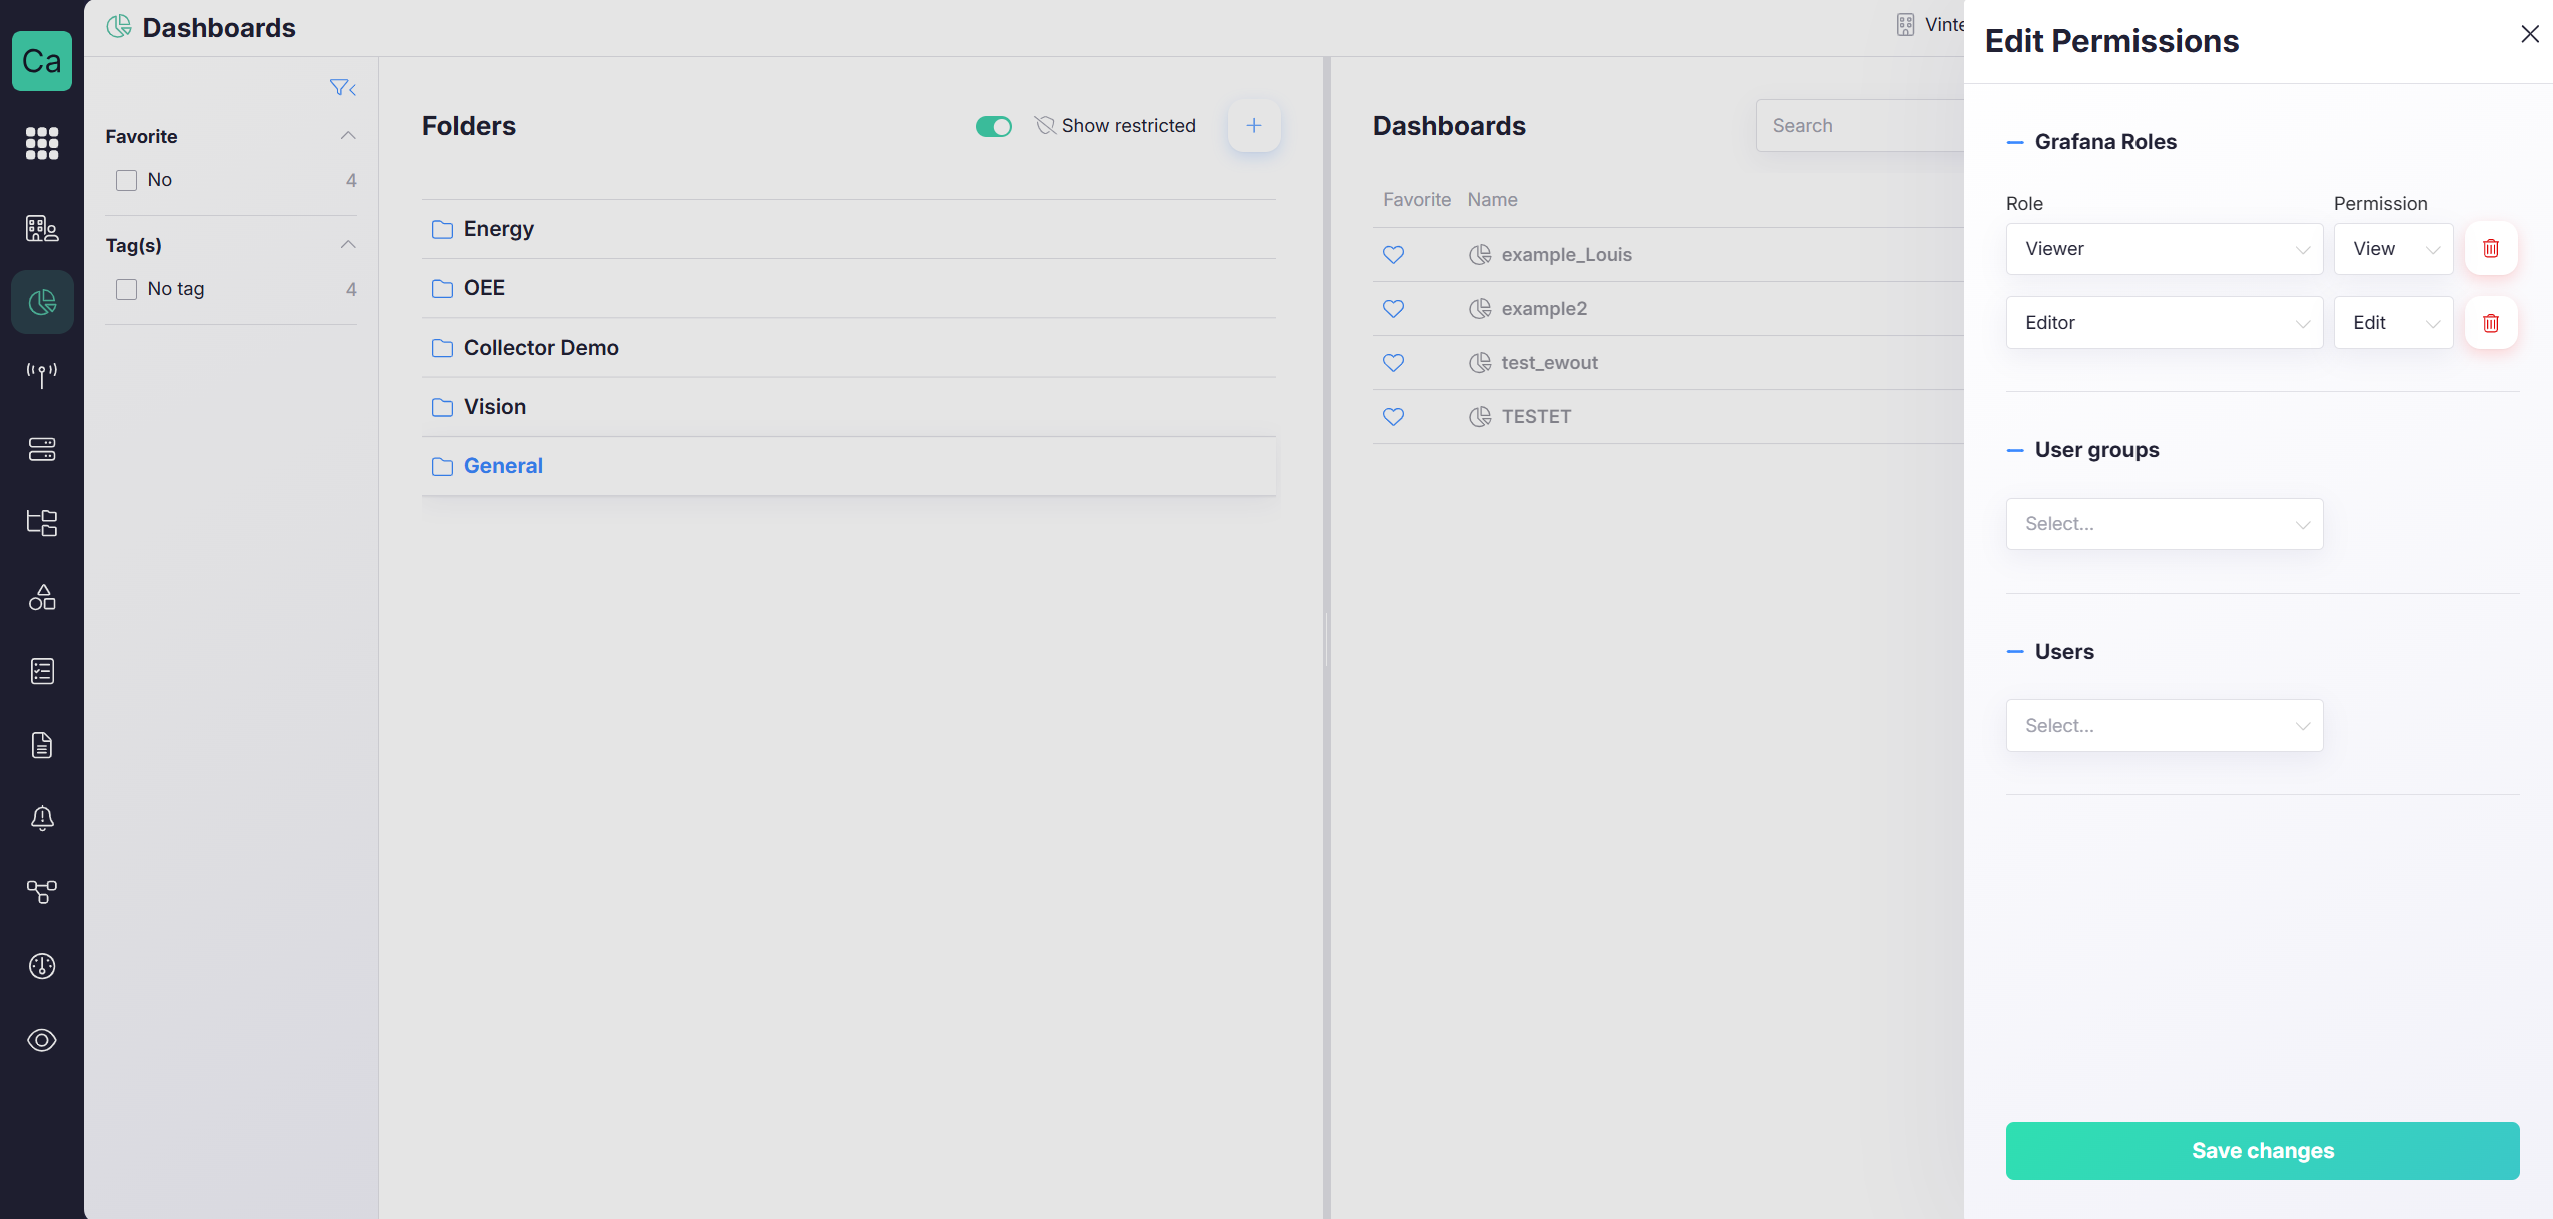Open the Users select dropdown
The width and height of the screenshot is (2553, 1219).
click(2164, 726)
